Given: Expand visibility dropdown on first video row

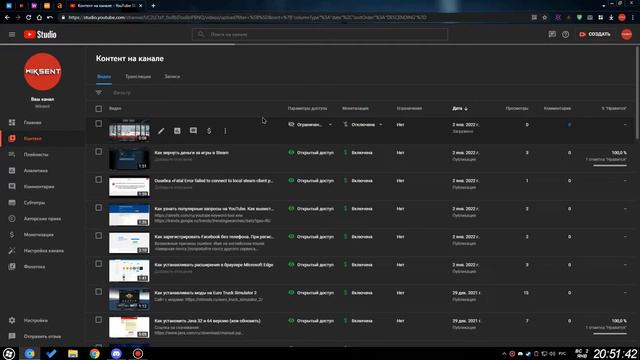Looking at the screenshot, I should [330, 124].
